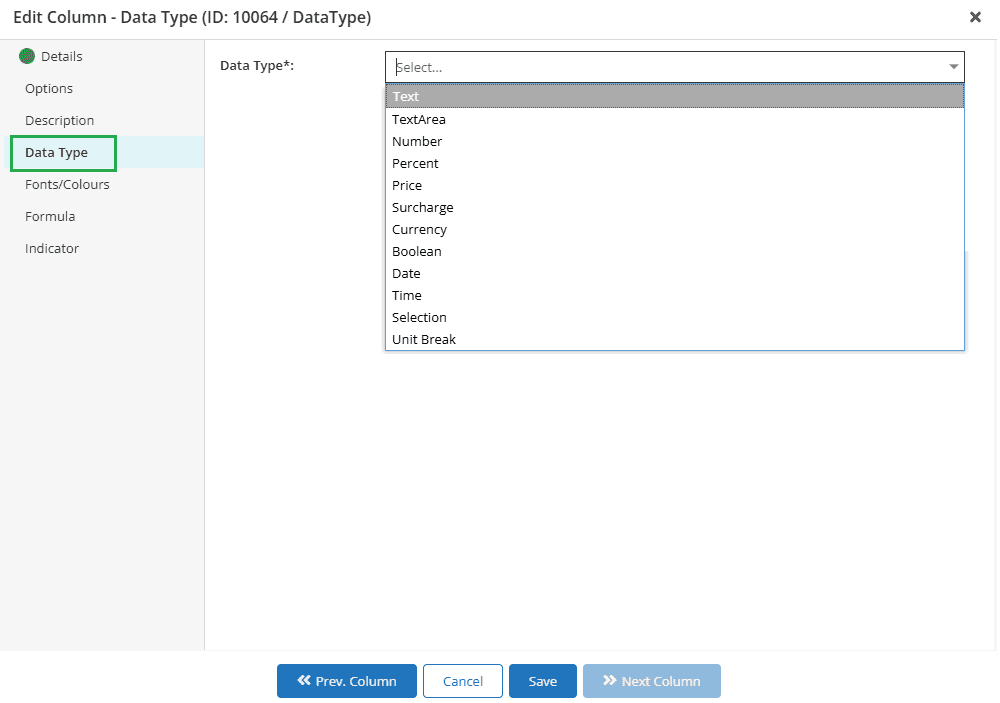The image size is (1000, 703).
Task: Select Currency as the data type
Action: click(675, 229)
